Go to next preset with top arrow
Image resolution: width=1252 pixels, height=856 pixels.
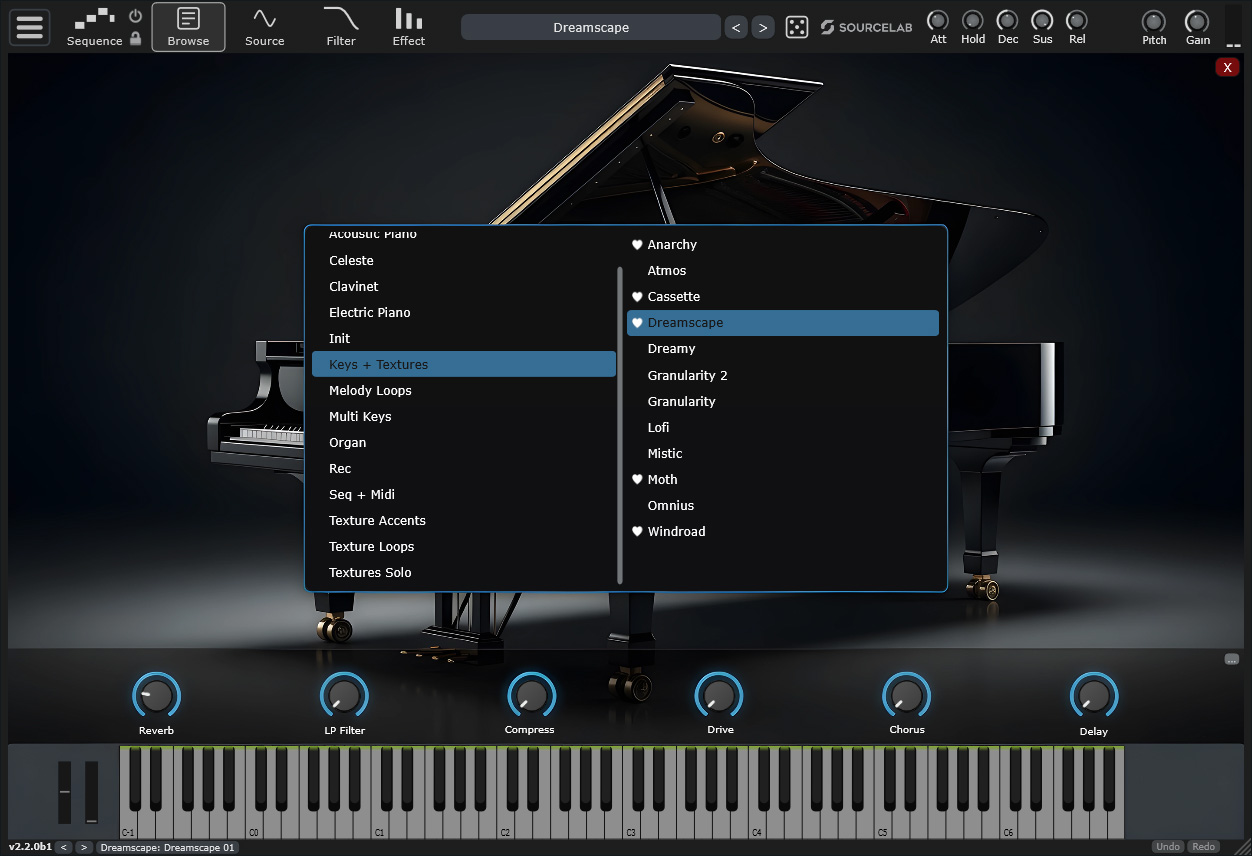[763, 28]
